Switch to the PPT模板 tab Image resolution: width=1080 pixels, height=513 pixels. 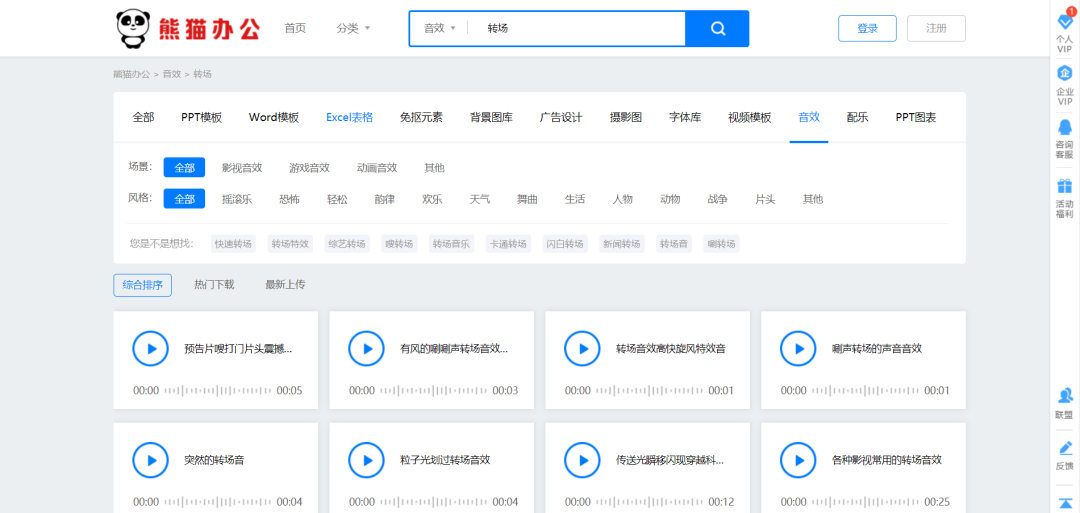point(201,117)
